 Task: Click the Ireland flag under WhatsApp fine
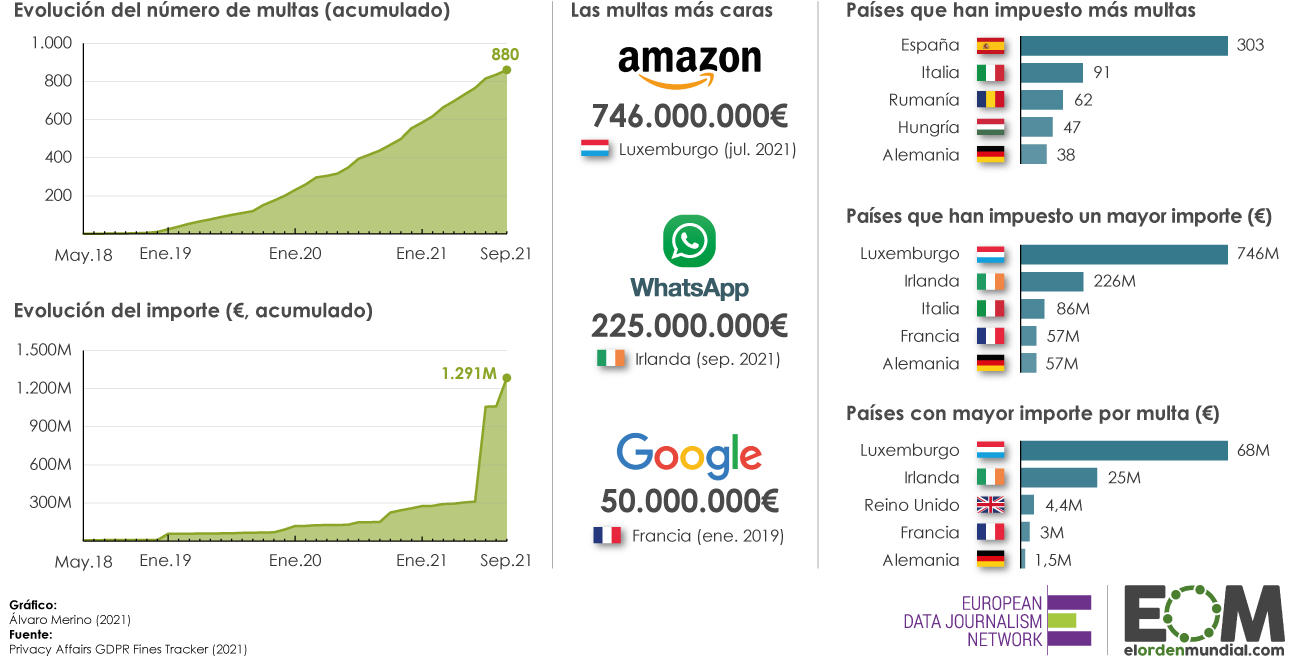[611, 358]
